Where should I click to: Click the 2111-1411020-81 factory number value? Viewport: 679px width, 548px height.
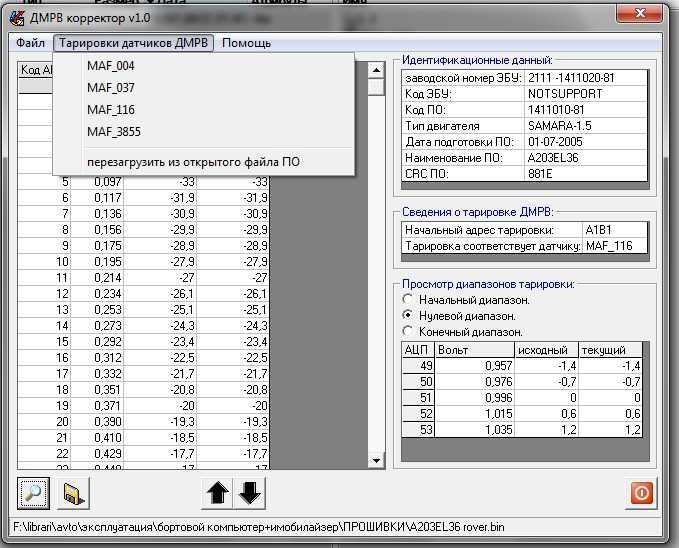click(x=585, y=78)
